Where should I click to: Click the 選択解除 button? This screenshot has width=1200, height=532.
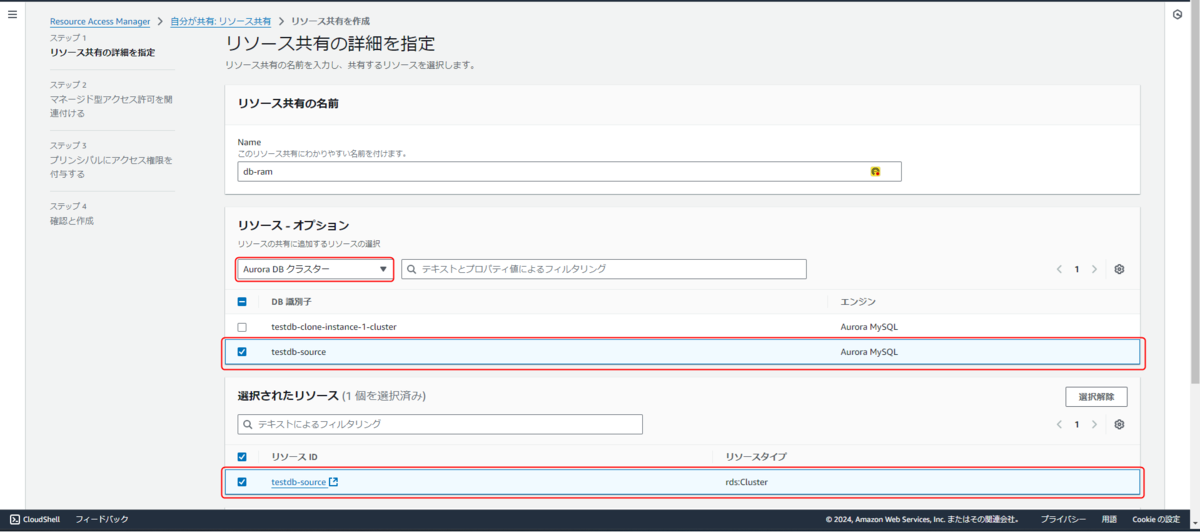click(x=1096, y=397)
